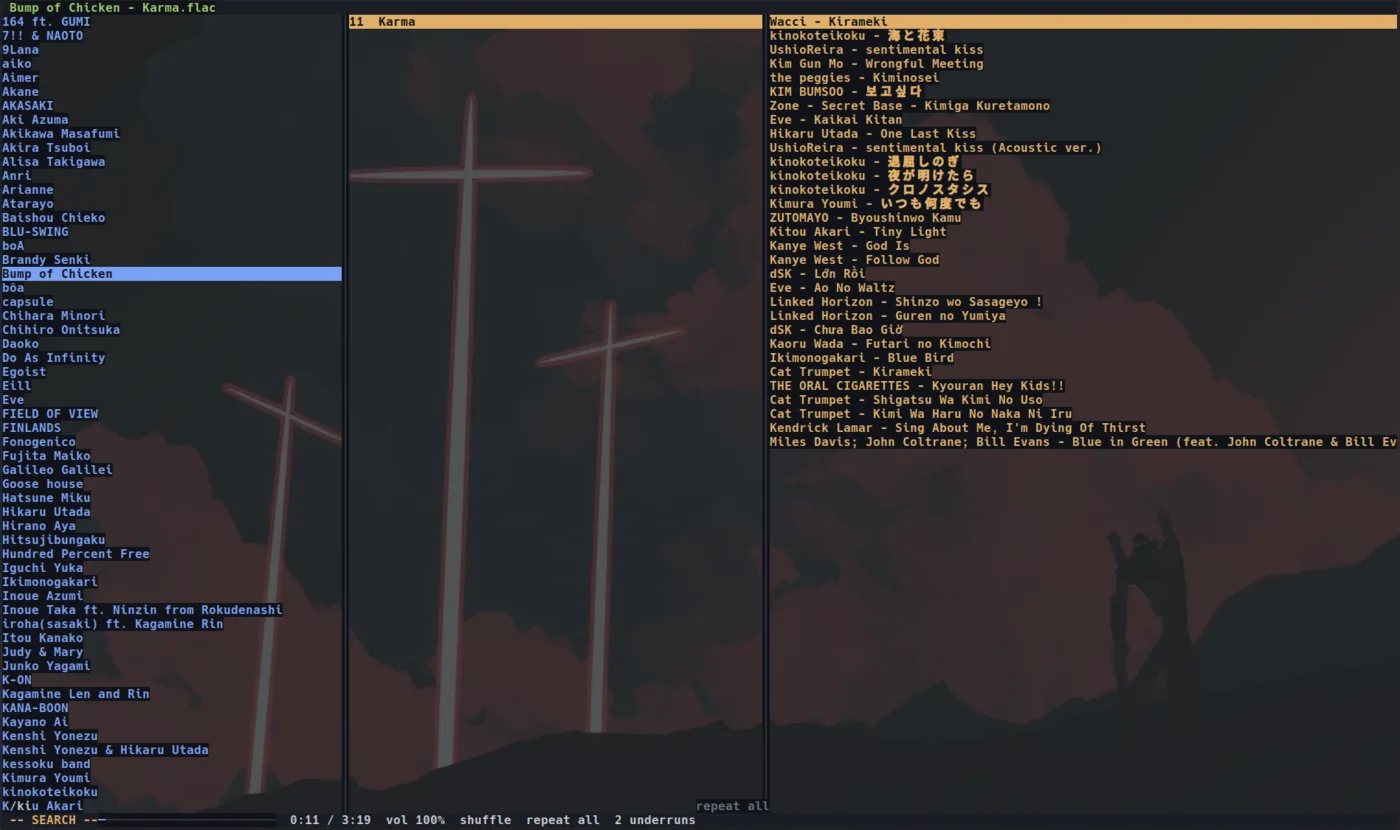Select track 11 Karma in middle pane
The height and width of the screenshot is (830, 1400).
click(x=555, y=21)
